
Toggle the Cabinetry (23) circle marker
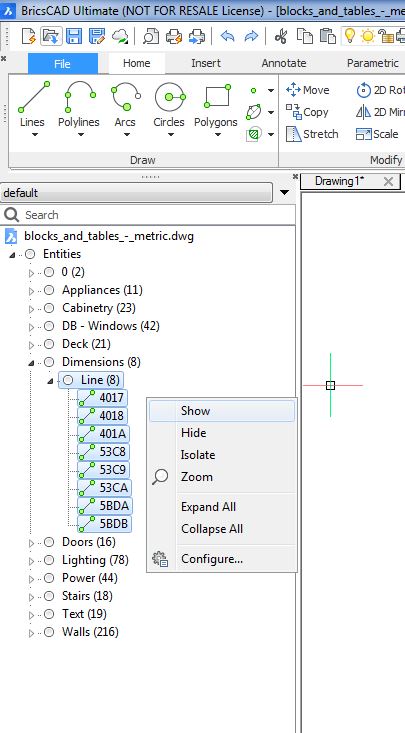click(49, 309)
